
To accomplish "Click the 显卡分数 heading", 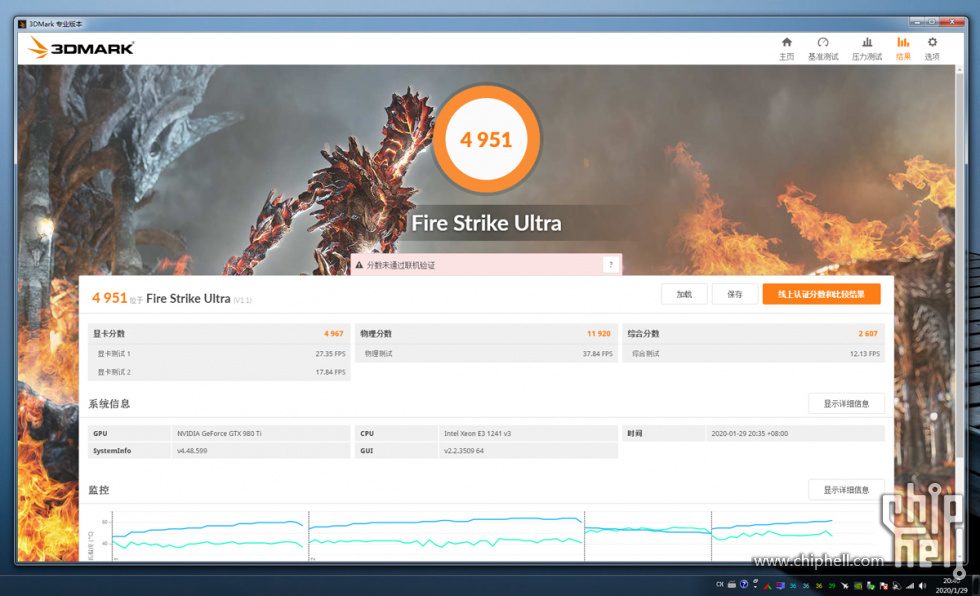I will coord(109,334).
